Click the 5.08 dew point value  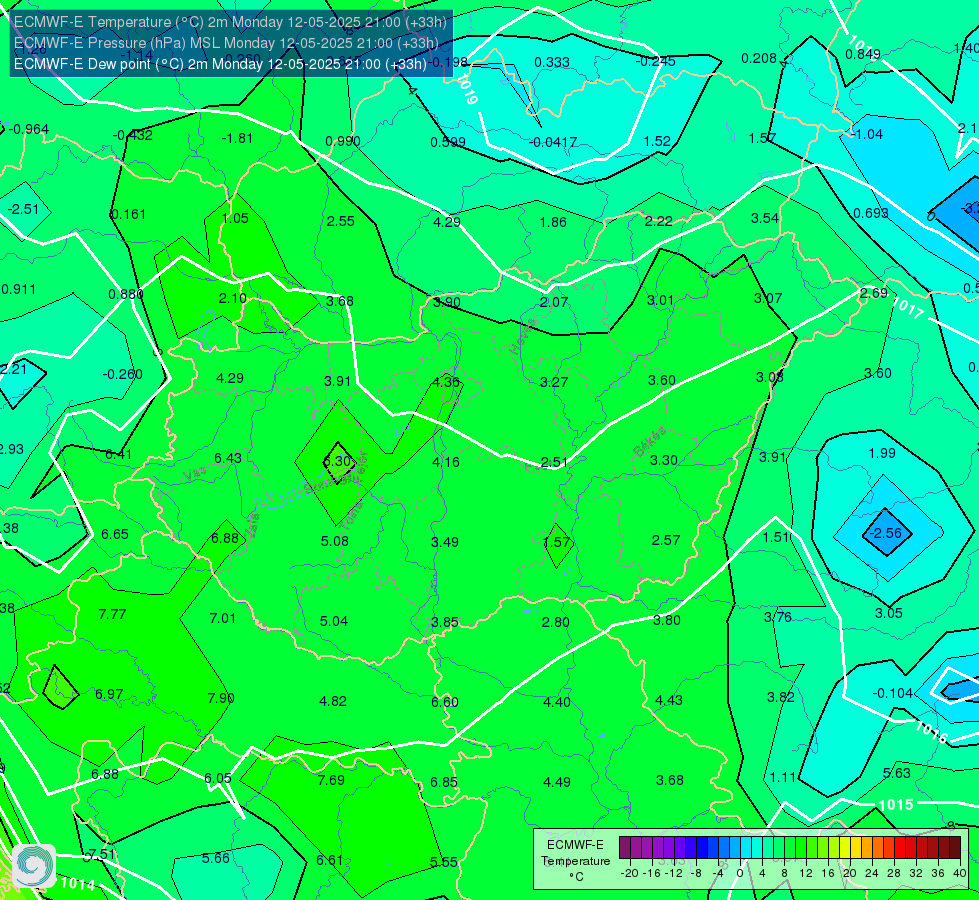335,541
